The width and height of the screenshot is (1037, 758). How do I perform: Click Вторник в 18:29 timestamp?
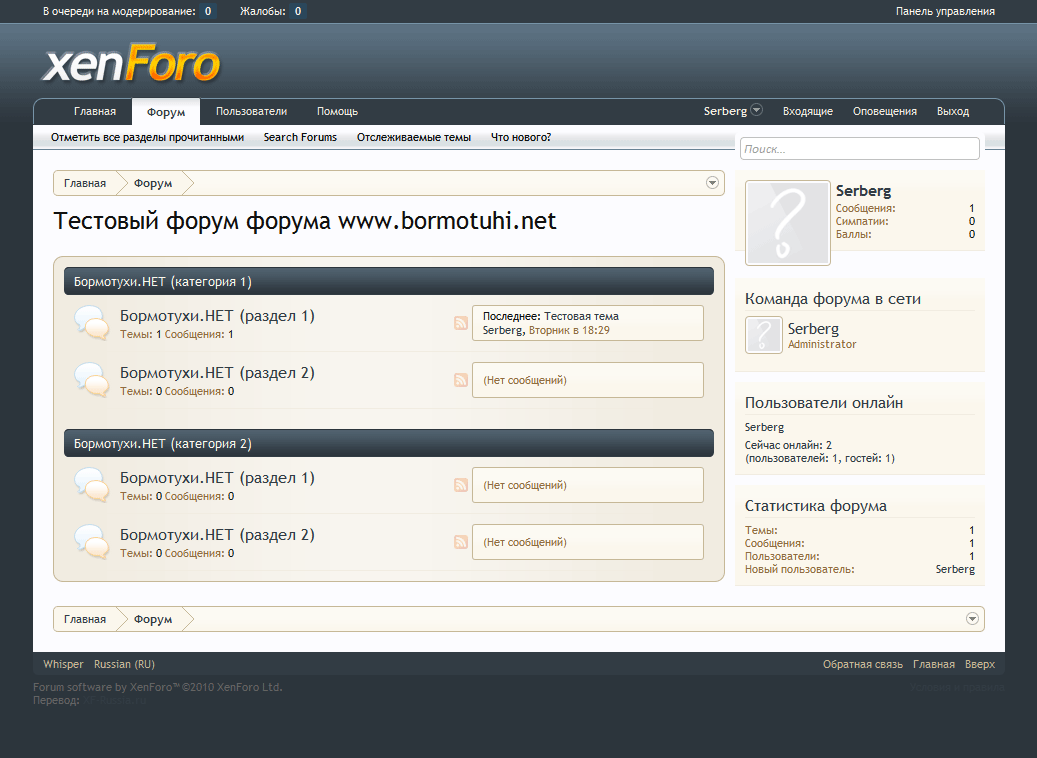[x=569, y=330]
